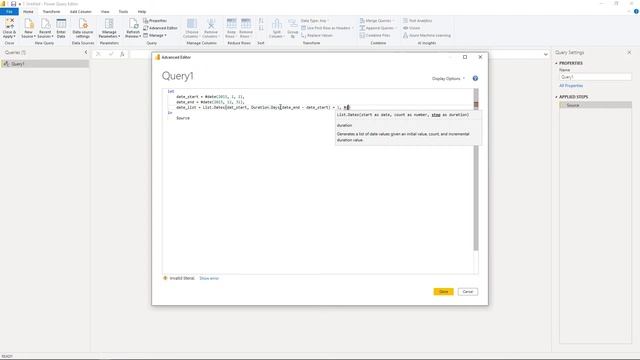
Task: Click the Close & Apply icon
Action: [x=9, y=28]
